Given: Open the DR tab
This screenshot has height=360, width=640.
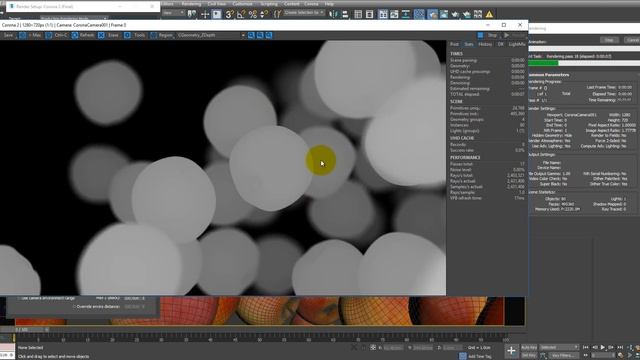Looking at the screenshot, I should pos(500,44).
